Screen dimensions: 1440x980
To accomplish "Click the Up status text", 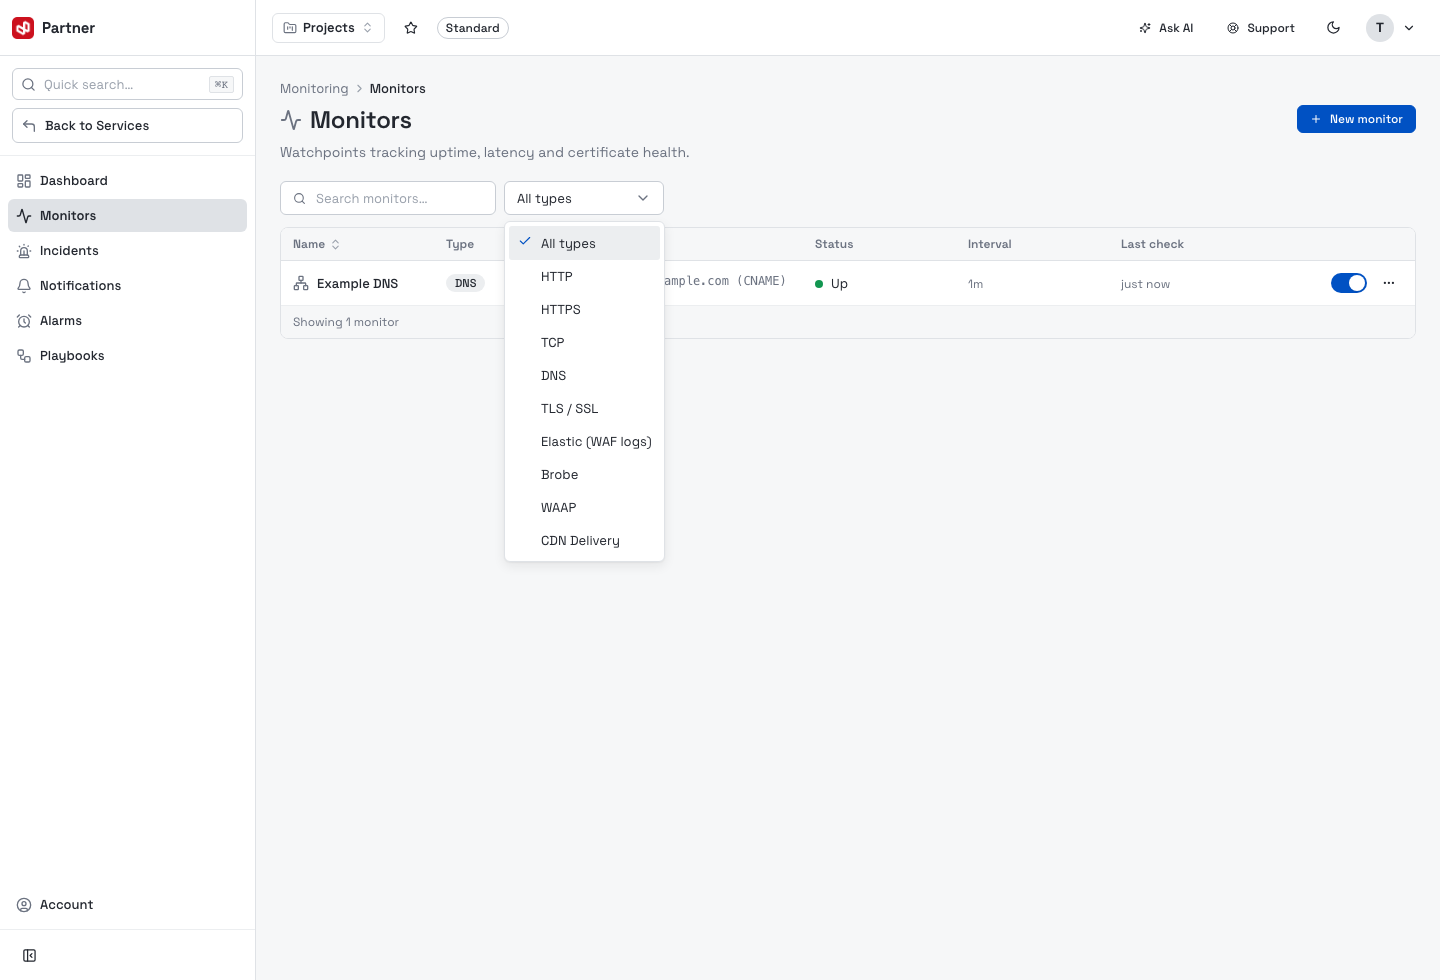I will pos(839,284).
